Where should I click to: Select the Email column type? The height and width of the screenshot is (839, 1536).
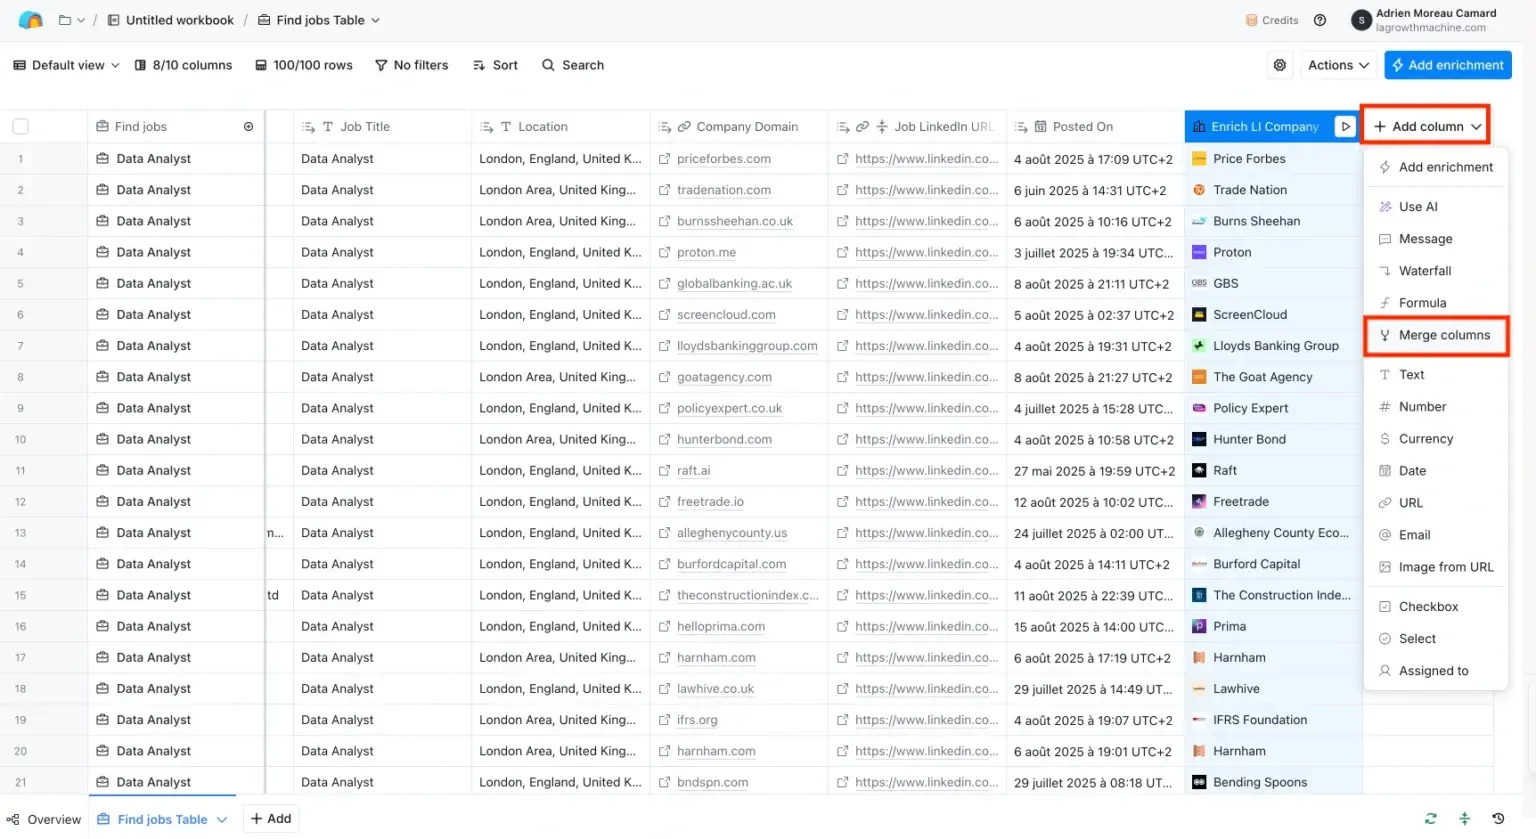[1435, 535]
